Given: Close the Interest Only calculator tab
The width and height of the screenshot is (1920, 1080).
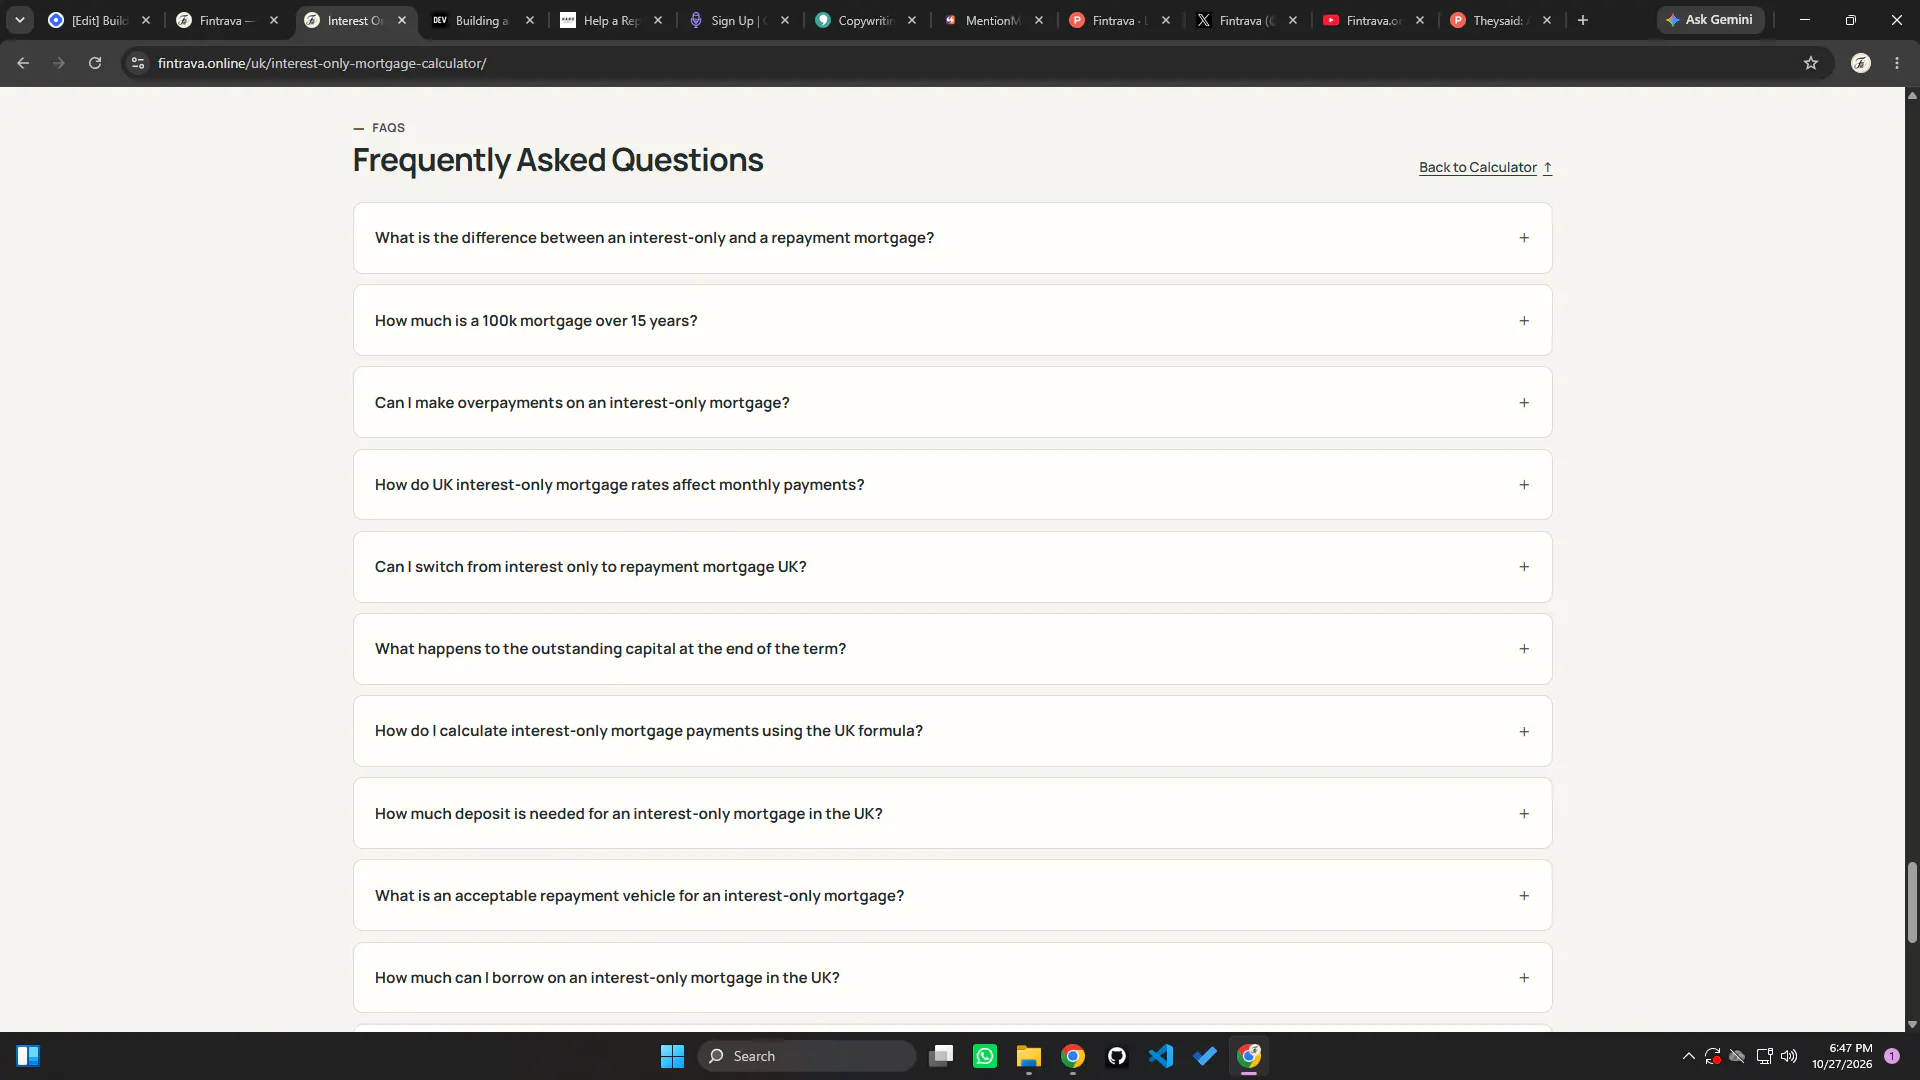Looking at the screenshot, I should [402, 20].
